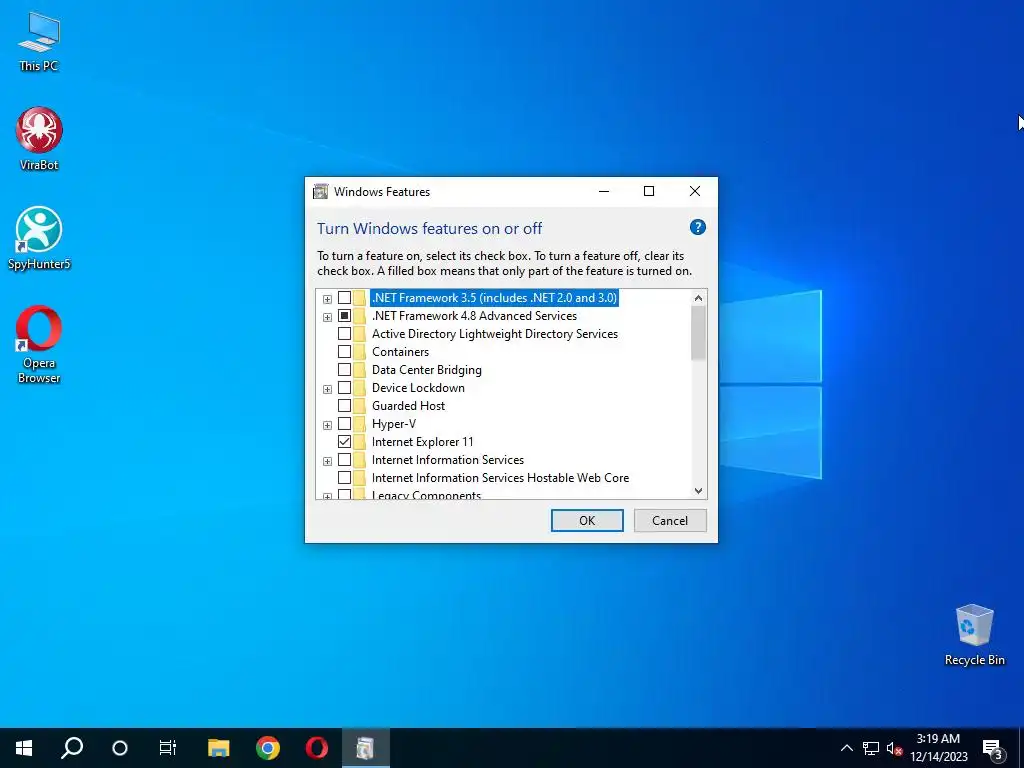Click folder icon beside Guarded Host
The image size is (1024, 768).
pos(359,406)
